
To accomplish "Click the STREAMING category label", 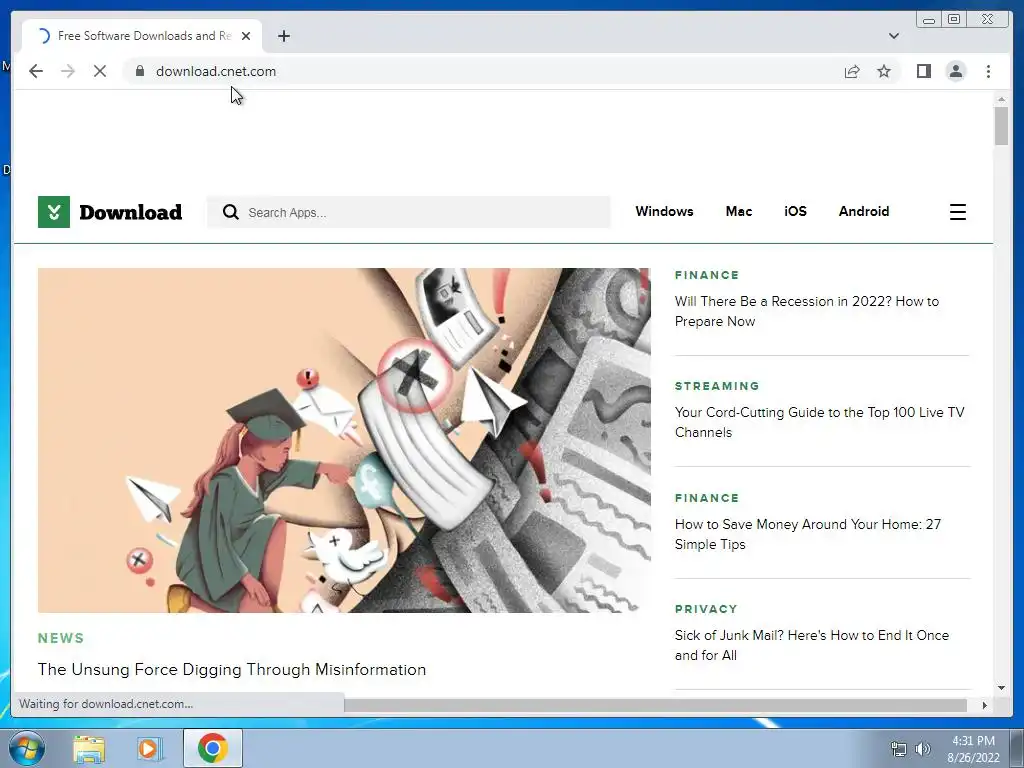I will [x=717, y=386].
